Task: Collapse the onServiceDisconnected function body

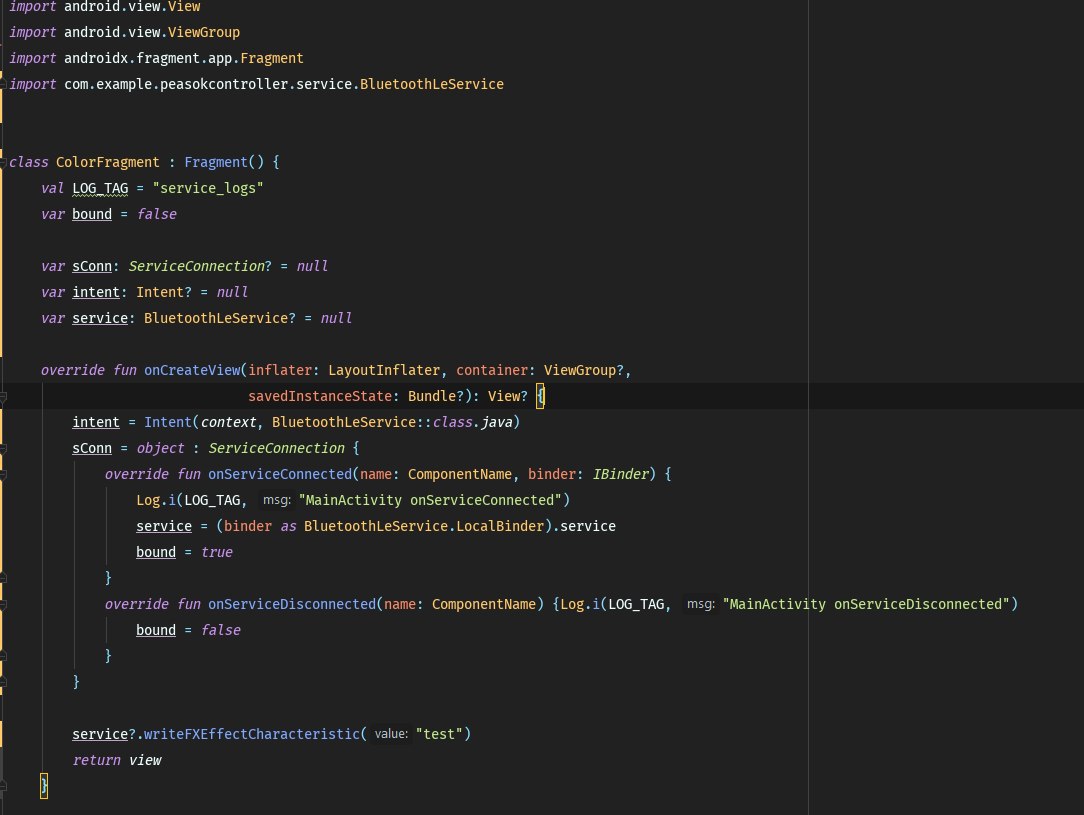Action: 3,605
